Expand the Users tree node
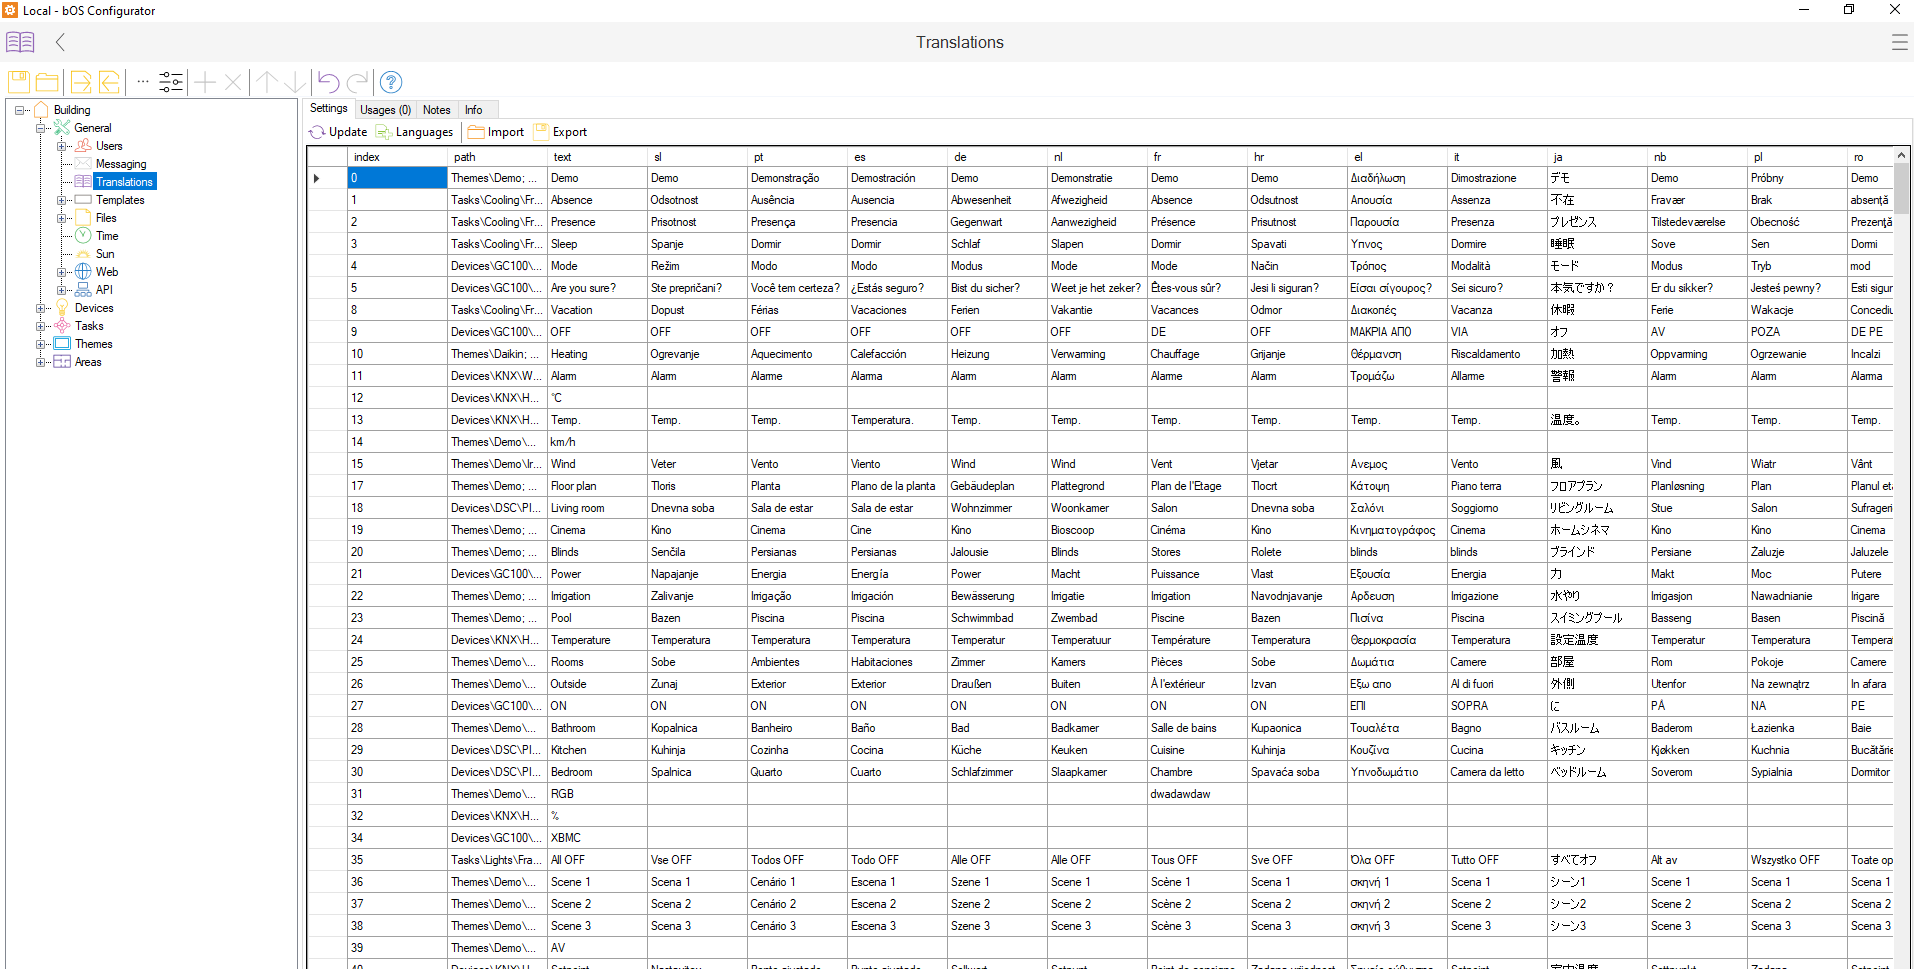The width and height of the screenshot is (1914, 969). coord(63,146)
